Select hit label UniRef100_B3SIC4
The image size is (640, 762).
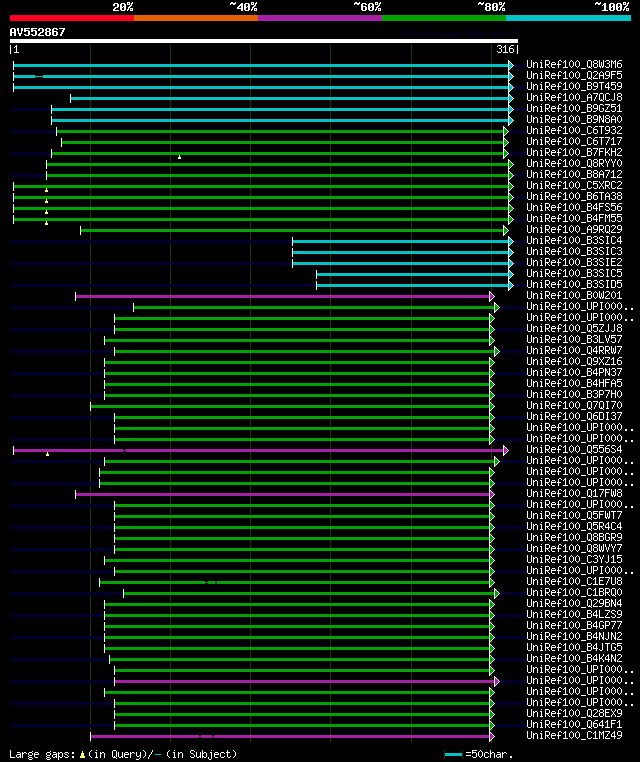(x=574, y=240)
